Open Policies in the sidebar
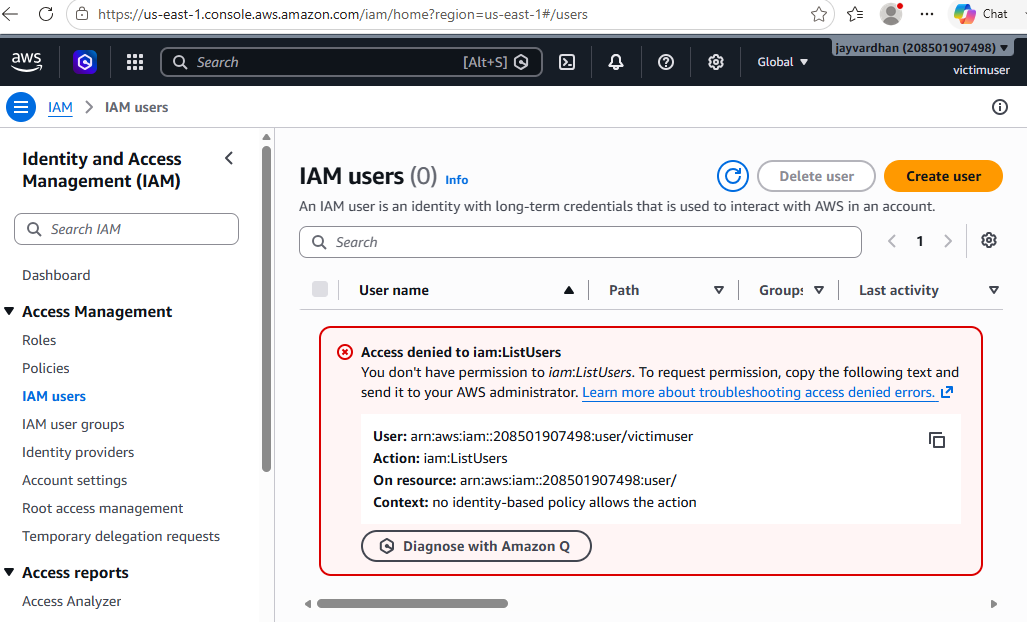The image size is (1027, 622). coord(46,368)
